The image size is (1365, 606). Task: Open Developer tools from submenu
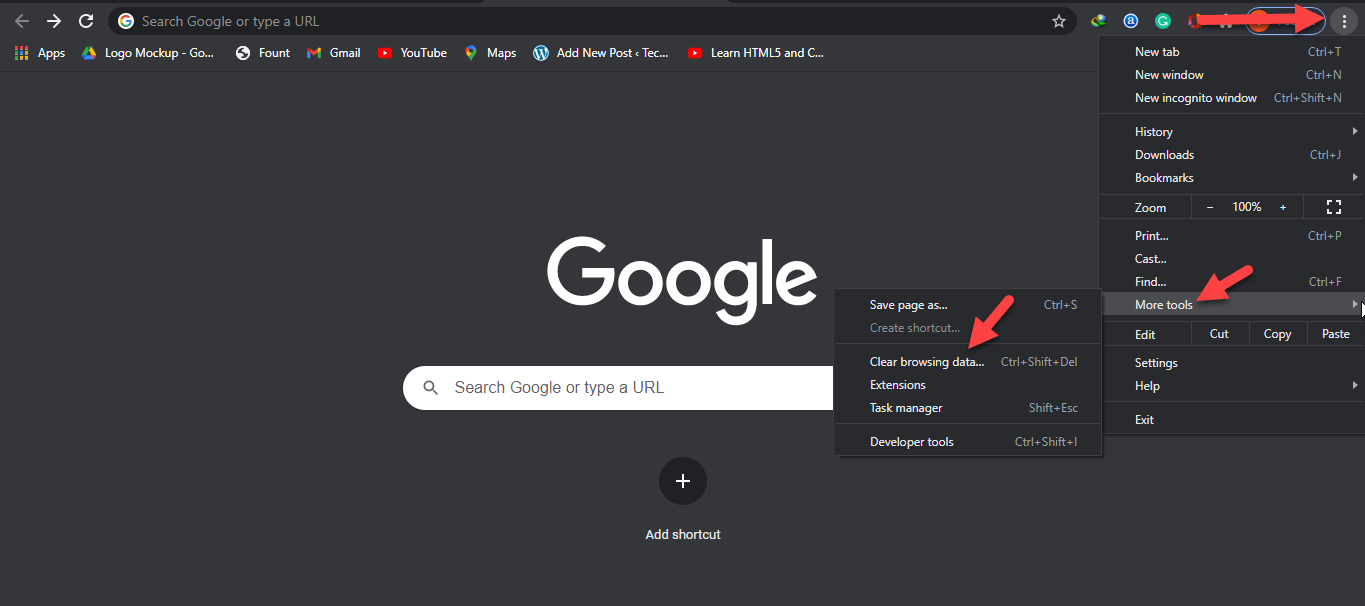pos(912,442)
